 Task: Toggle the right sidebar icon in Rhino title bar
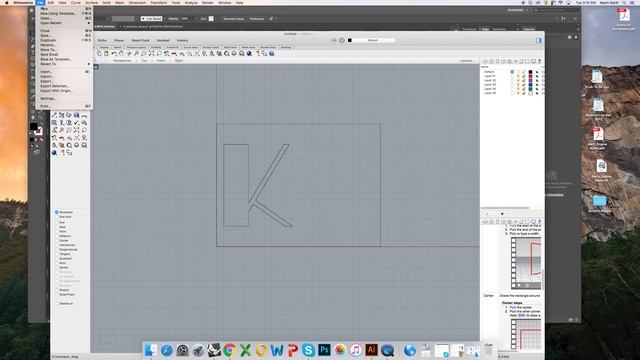coord(538,40)
